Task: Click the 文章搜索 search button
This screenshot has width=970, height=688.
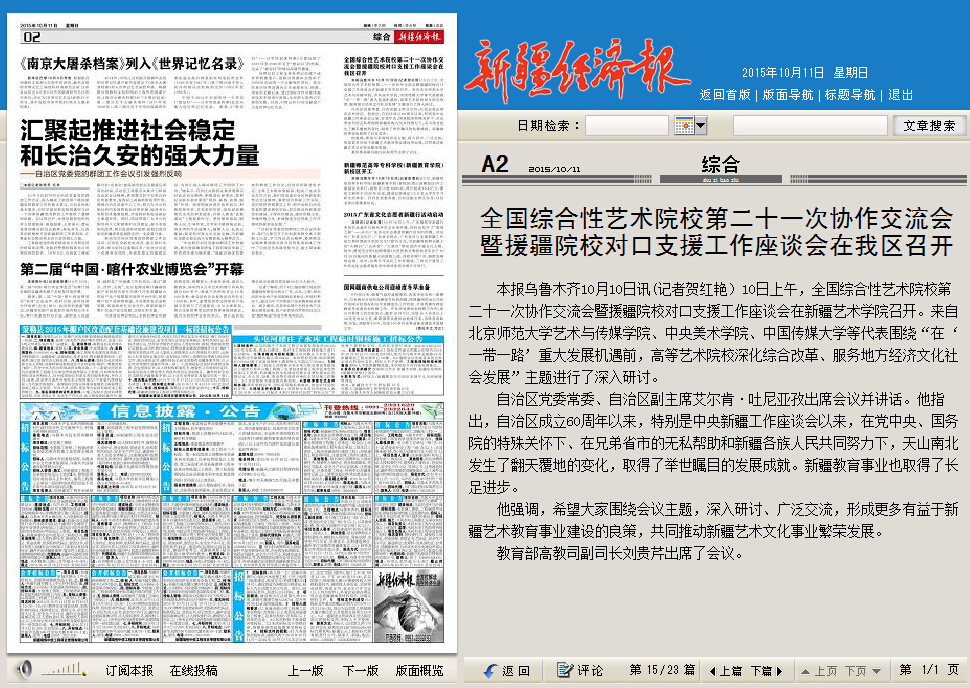Action: pos(929,126)
